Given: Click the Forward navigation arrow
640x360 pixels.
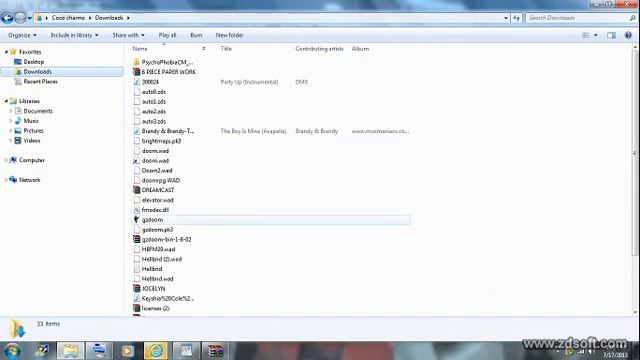Looking at the screenshot, I should (x=20, y=18).
